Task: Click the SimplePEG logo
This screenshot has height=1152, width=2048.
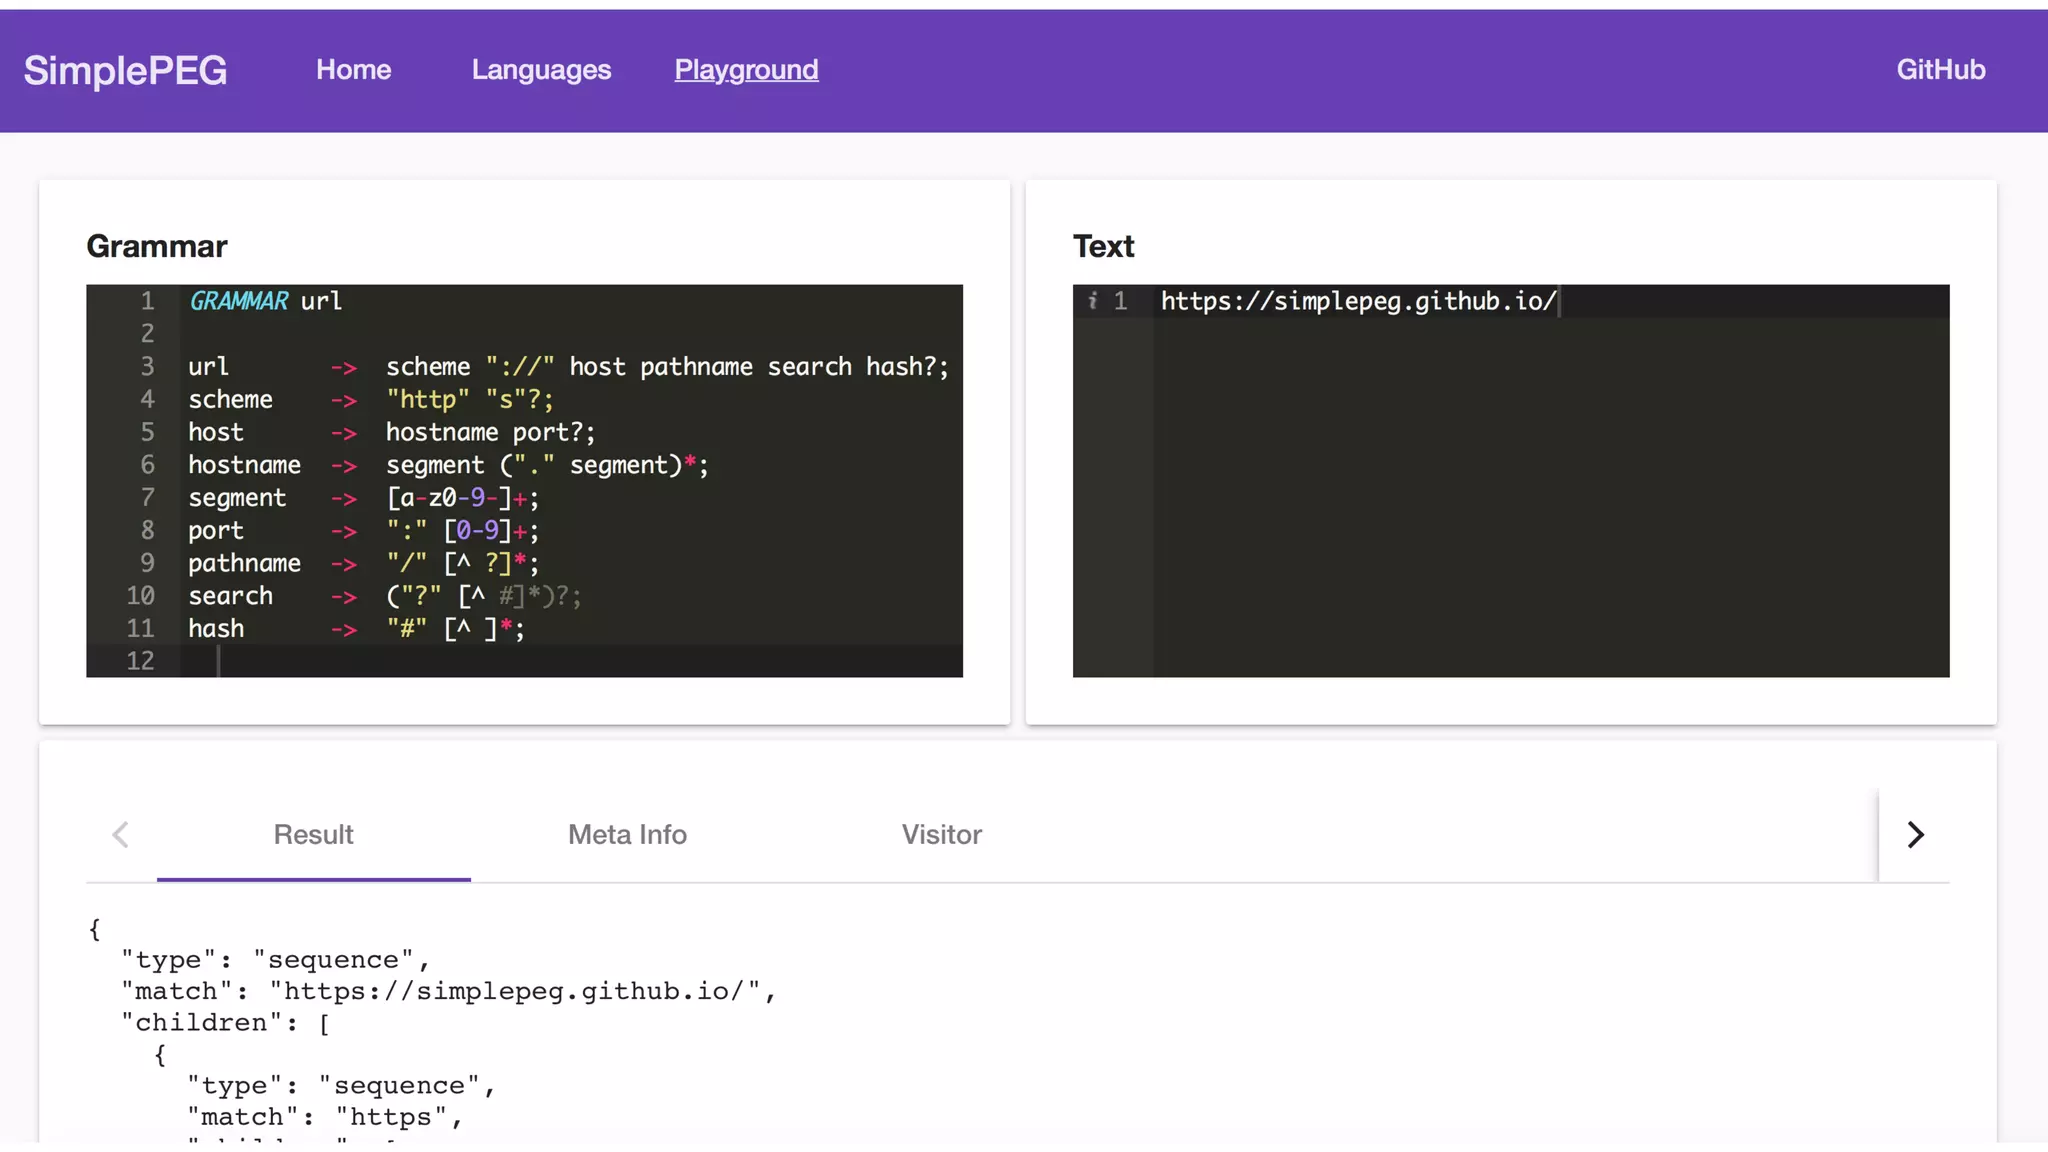Action: click(125, 70)
